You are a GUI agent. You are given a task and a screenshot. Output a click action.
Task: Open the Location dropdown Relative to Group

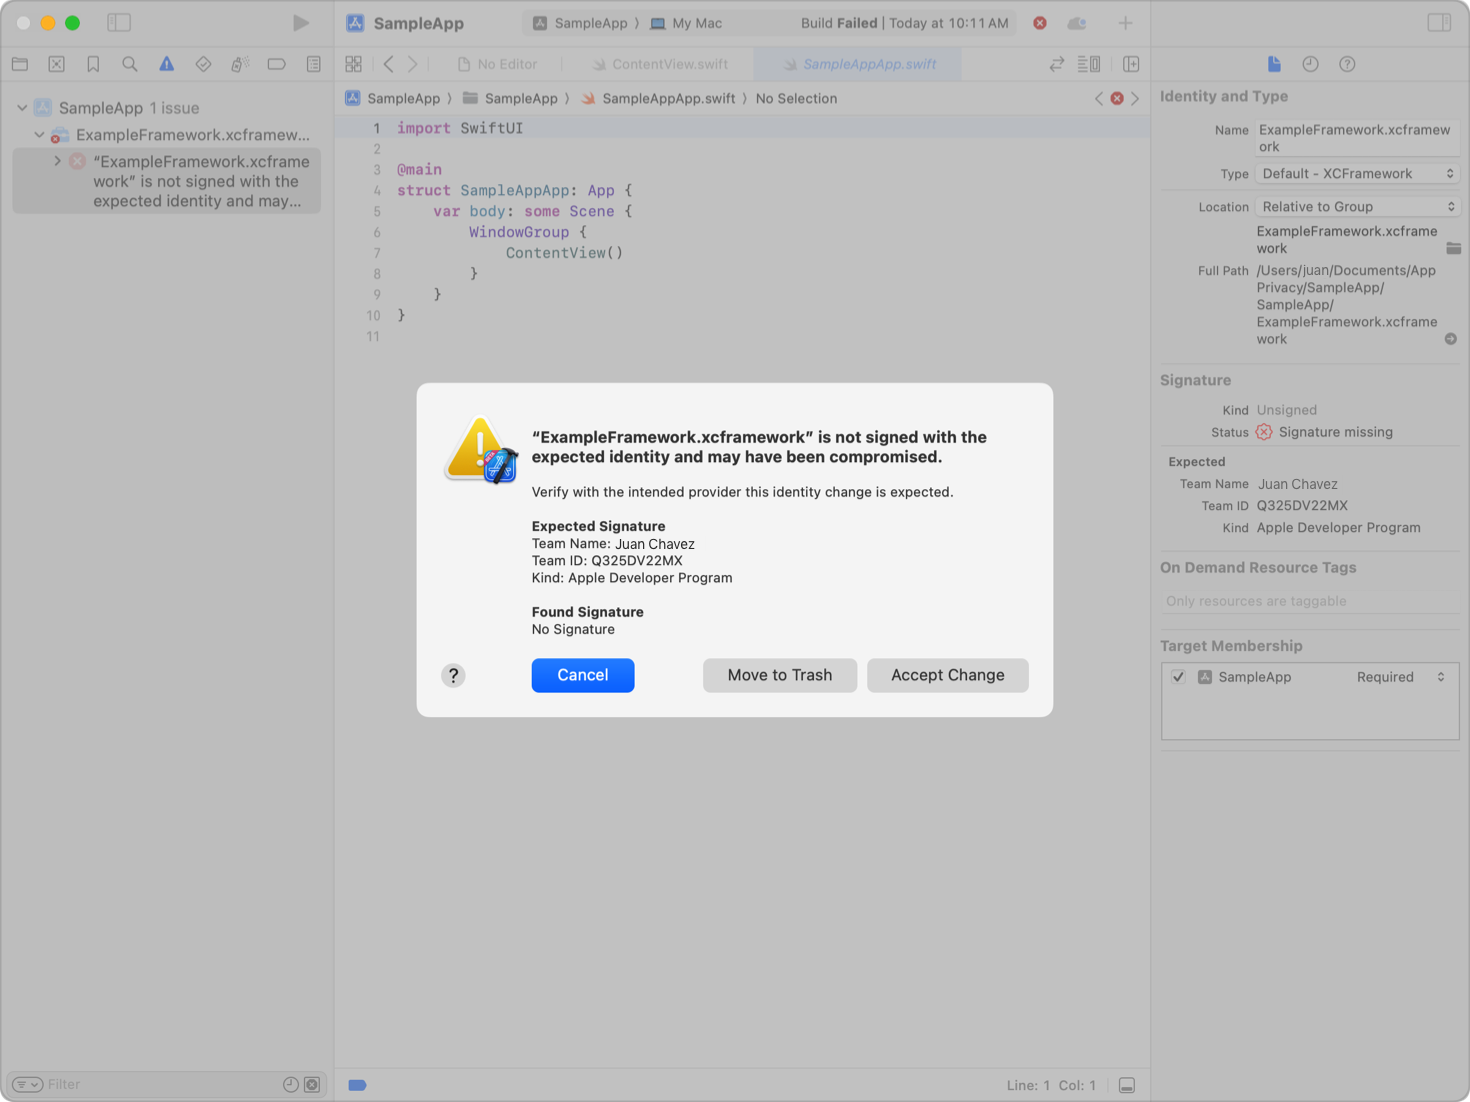coord(1356,207)
